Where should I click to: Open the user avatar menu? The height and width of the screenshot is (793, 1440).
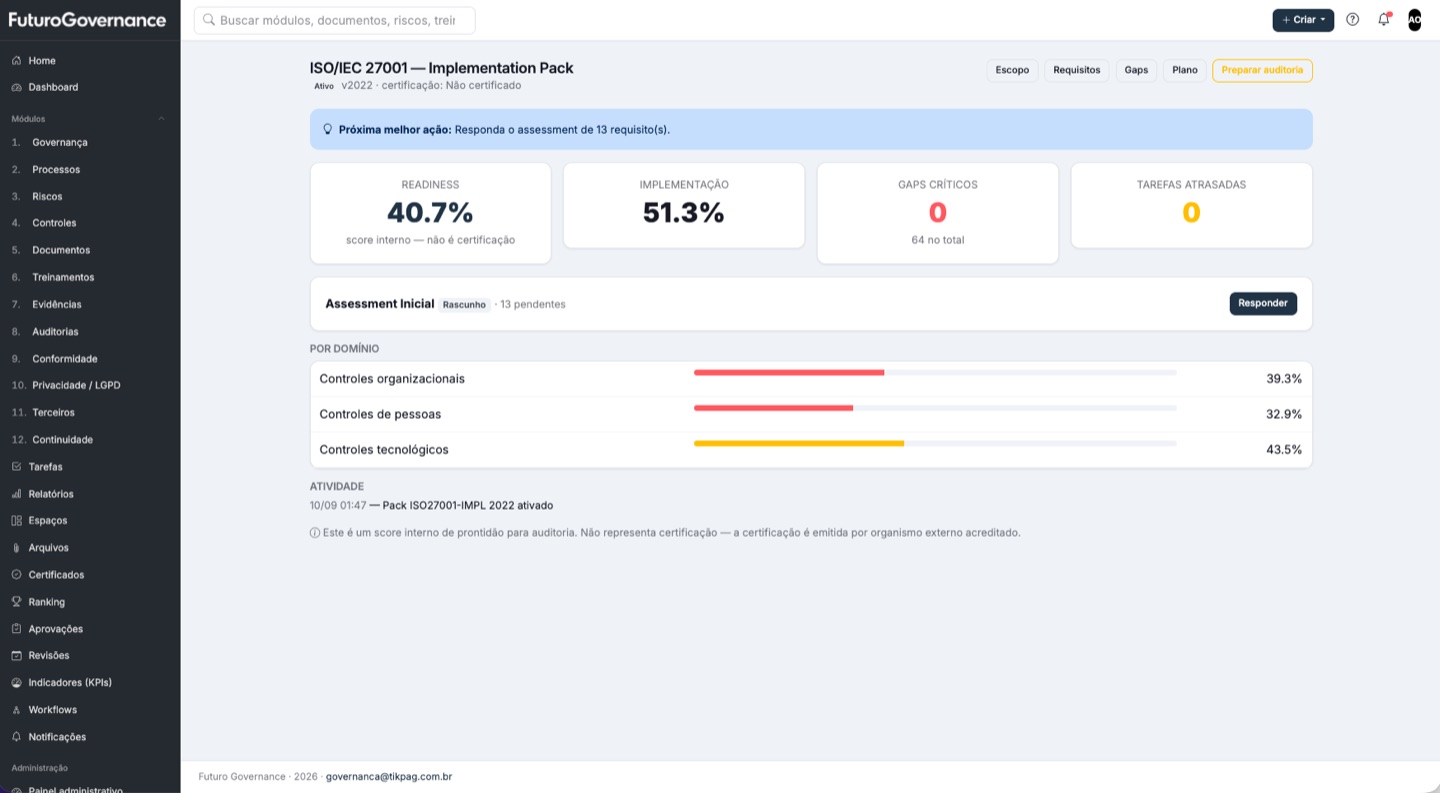1414,19
